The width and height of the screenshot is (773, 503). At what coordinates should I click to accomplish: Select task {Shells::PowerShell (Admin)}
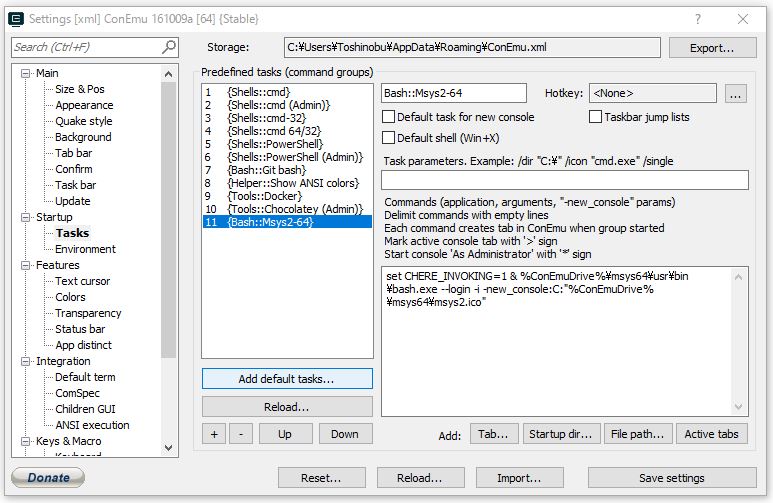coord(287,157)
